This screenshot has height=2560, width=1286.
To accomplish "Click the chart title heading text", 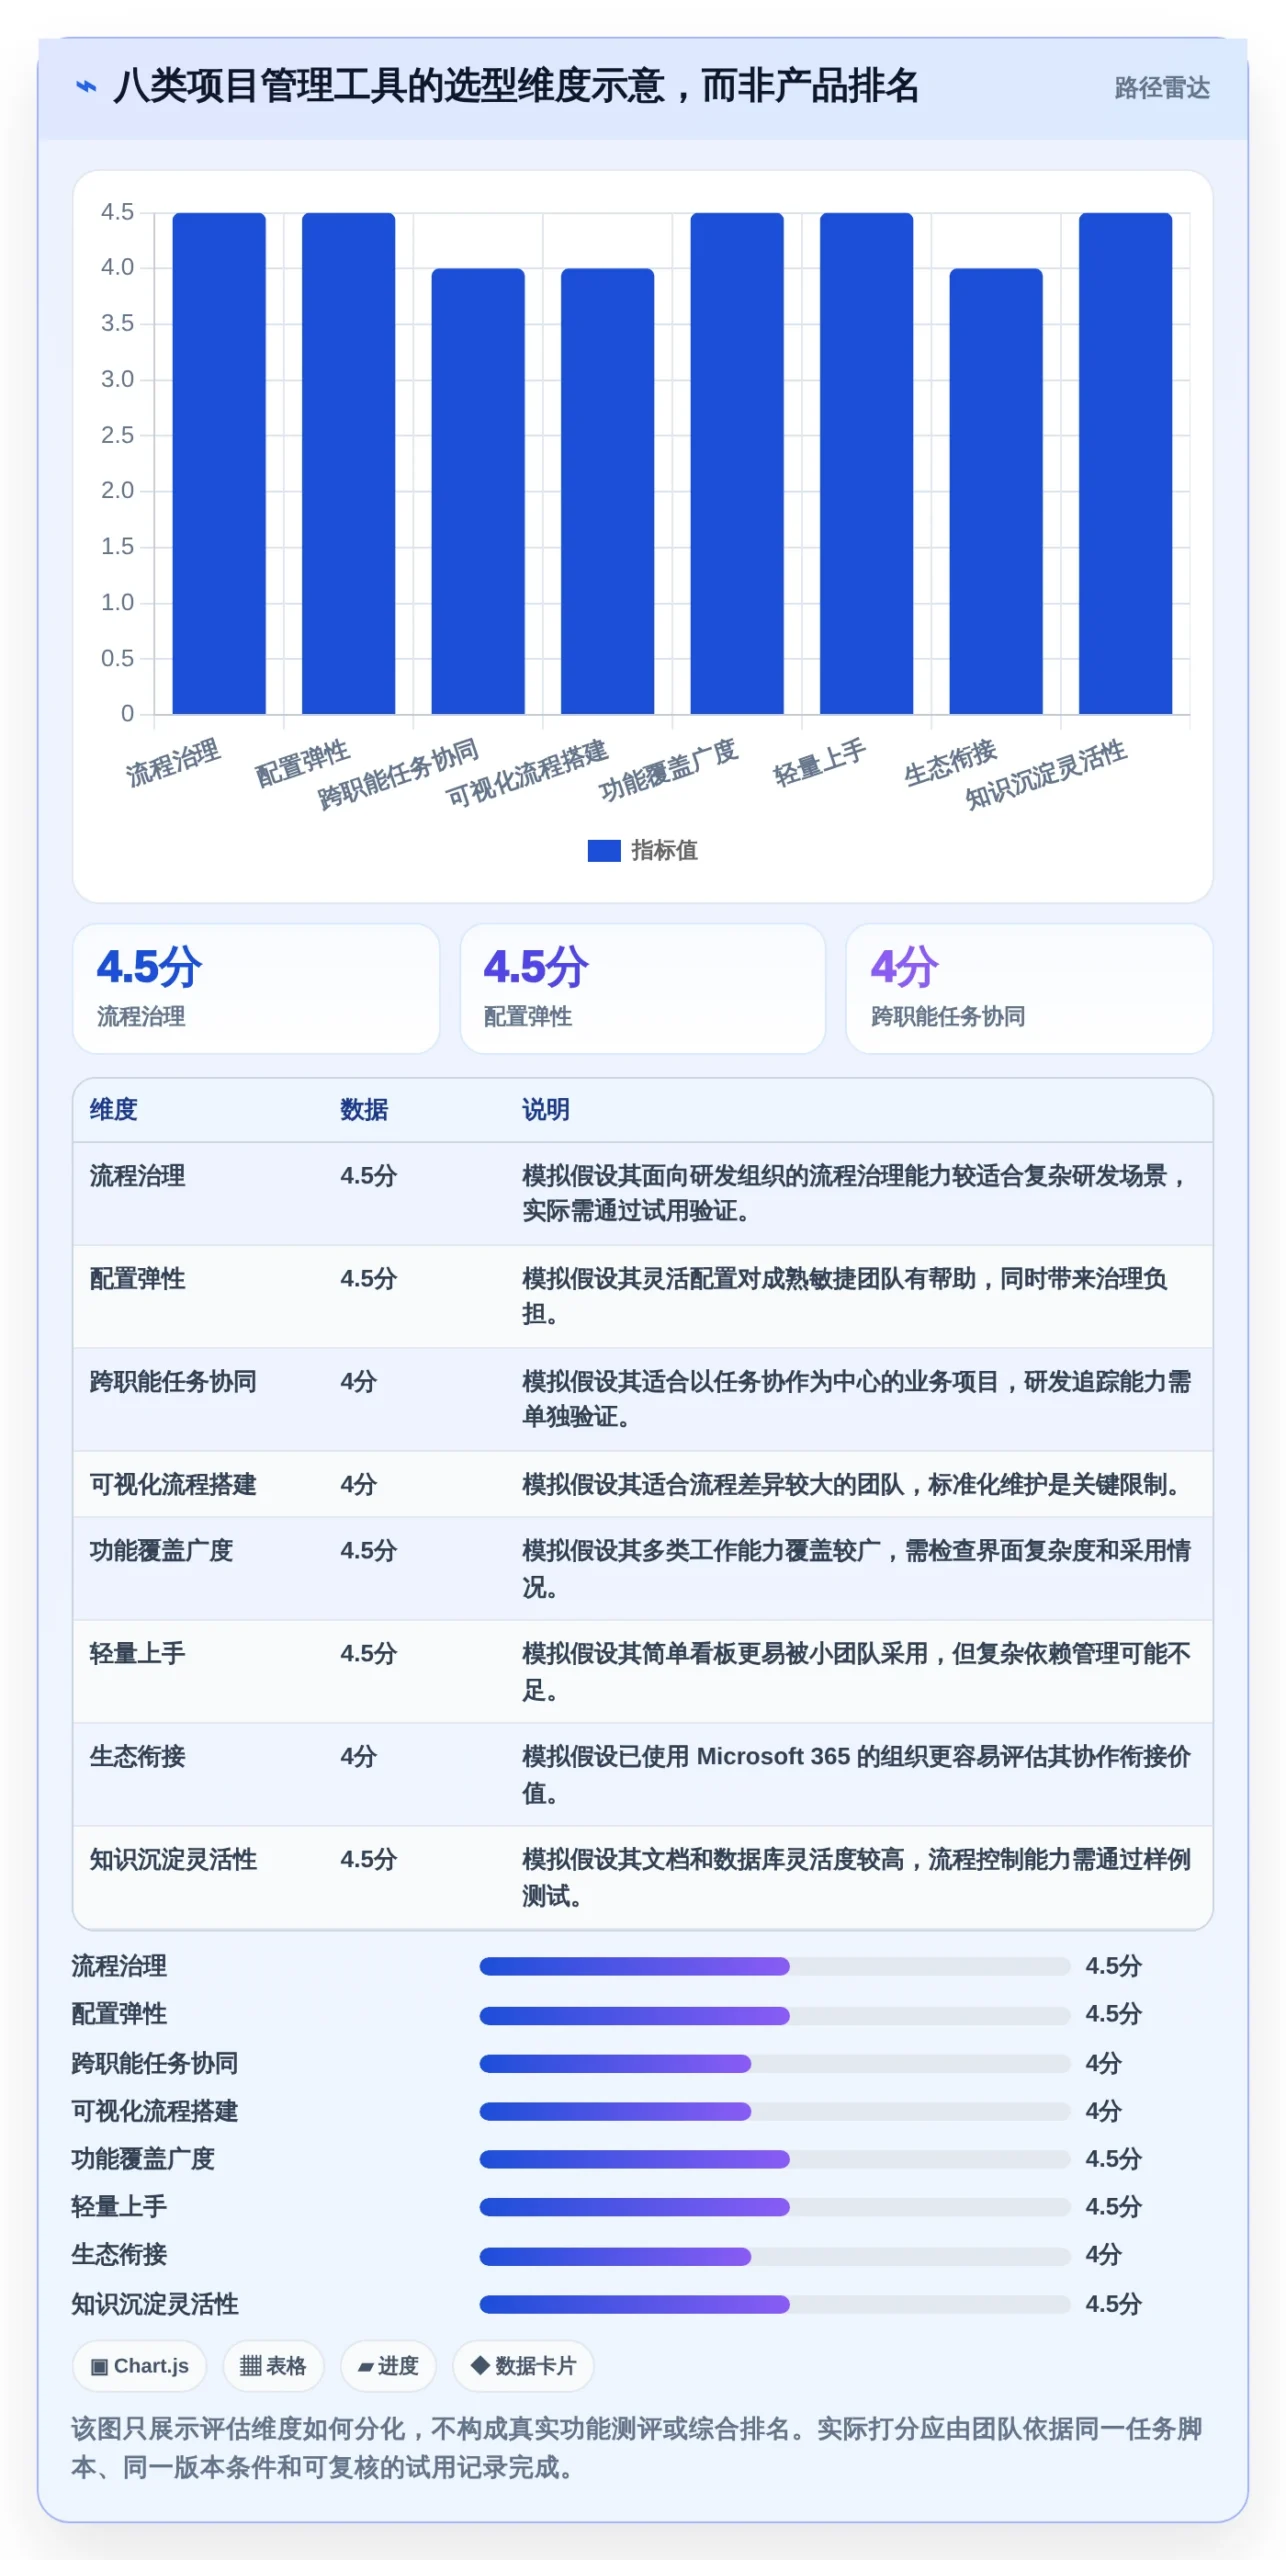I will pos(516,87).
